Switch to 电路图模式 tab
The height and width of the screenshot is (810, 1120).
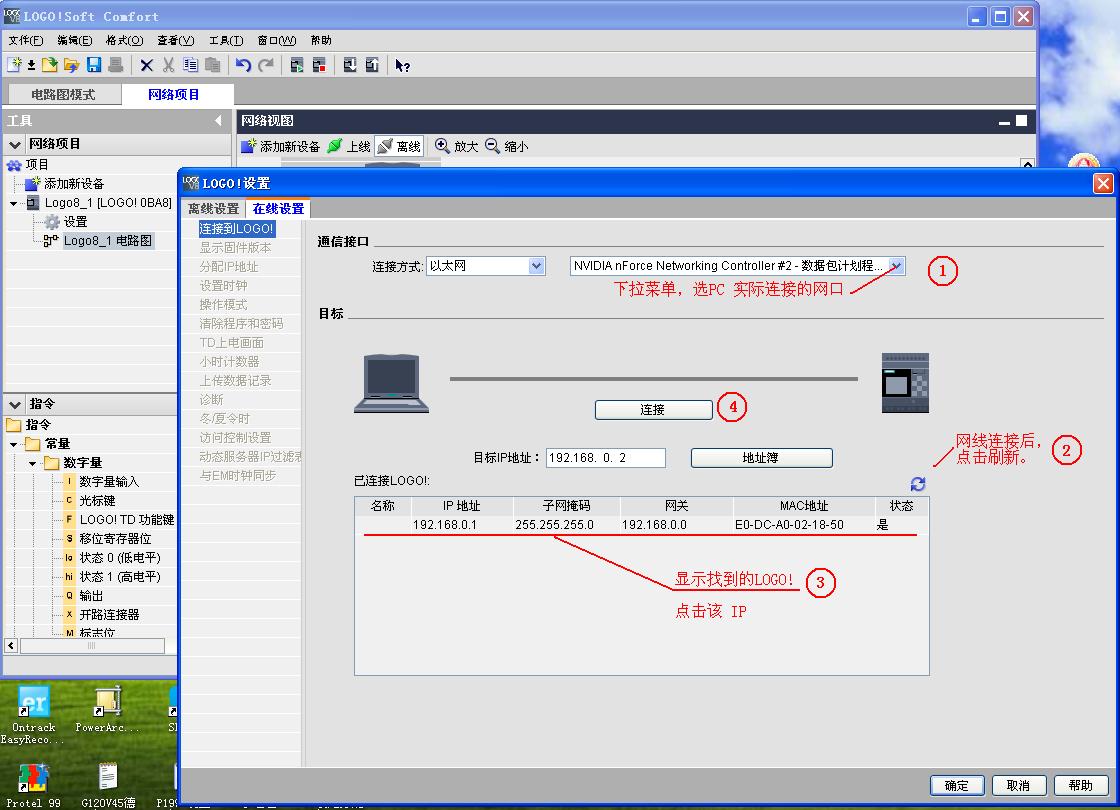pyautogui.click(x=63, y=94)
